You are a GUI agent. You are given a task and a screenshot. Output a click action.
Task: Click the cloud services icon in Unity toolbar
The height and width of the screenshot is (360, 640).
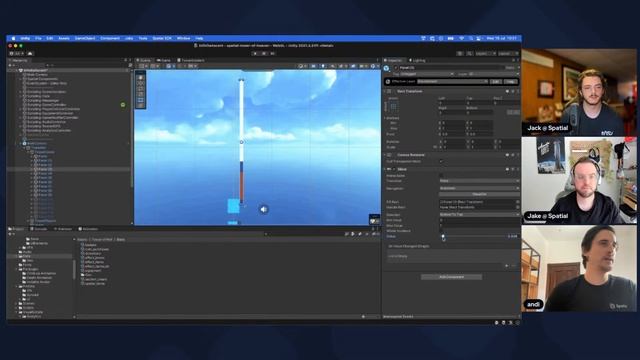[30, 53]
